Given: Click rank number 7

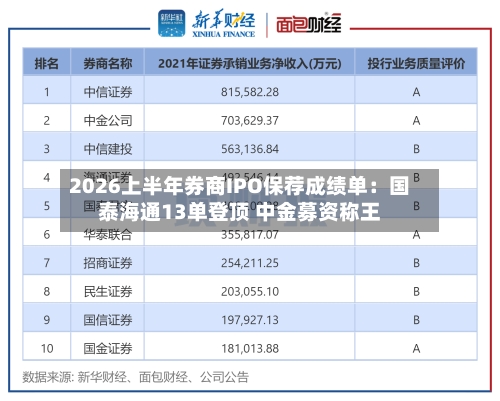Looking at the screenshot, I should (x=47, y=263).
